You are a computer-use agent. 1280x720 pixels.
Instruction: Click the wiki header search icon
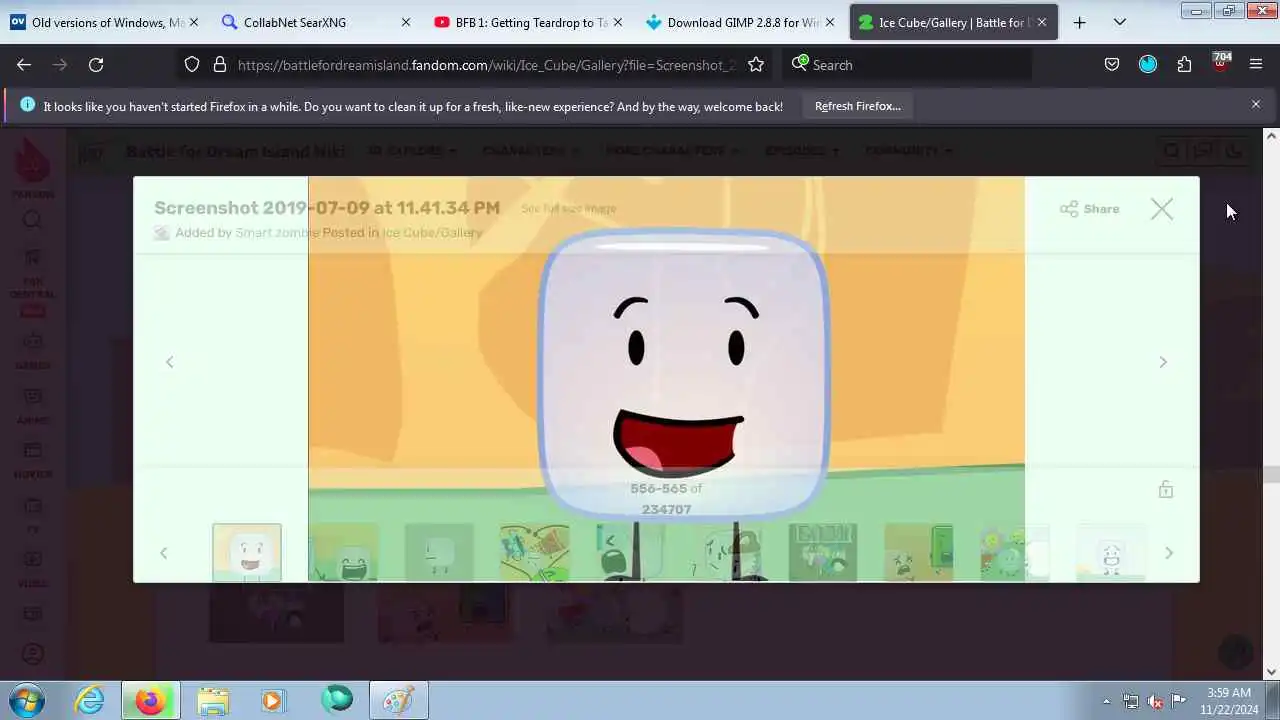tap(1171, 151)
